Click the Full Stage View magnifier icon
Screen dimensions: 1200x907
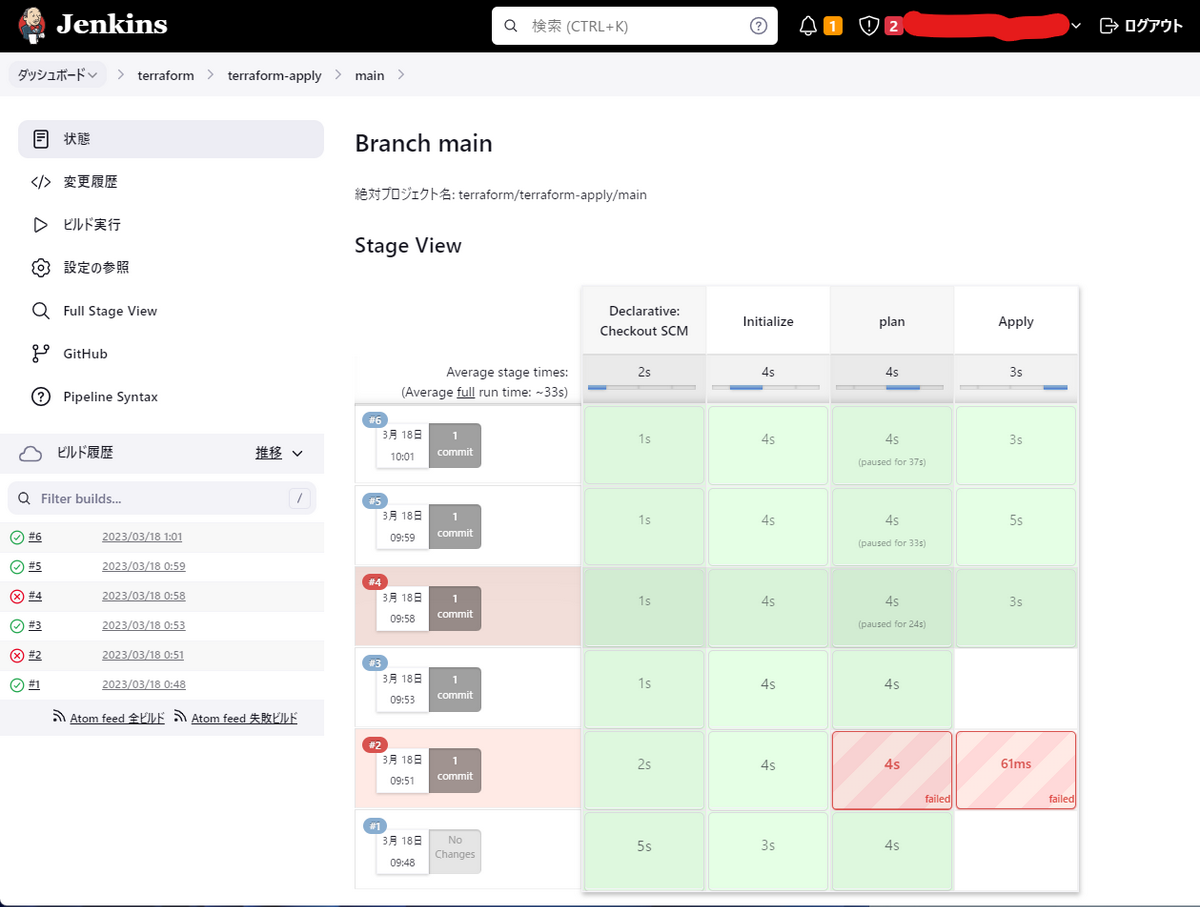pos(41,311)
